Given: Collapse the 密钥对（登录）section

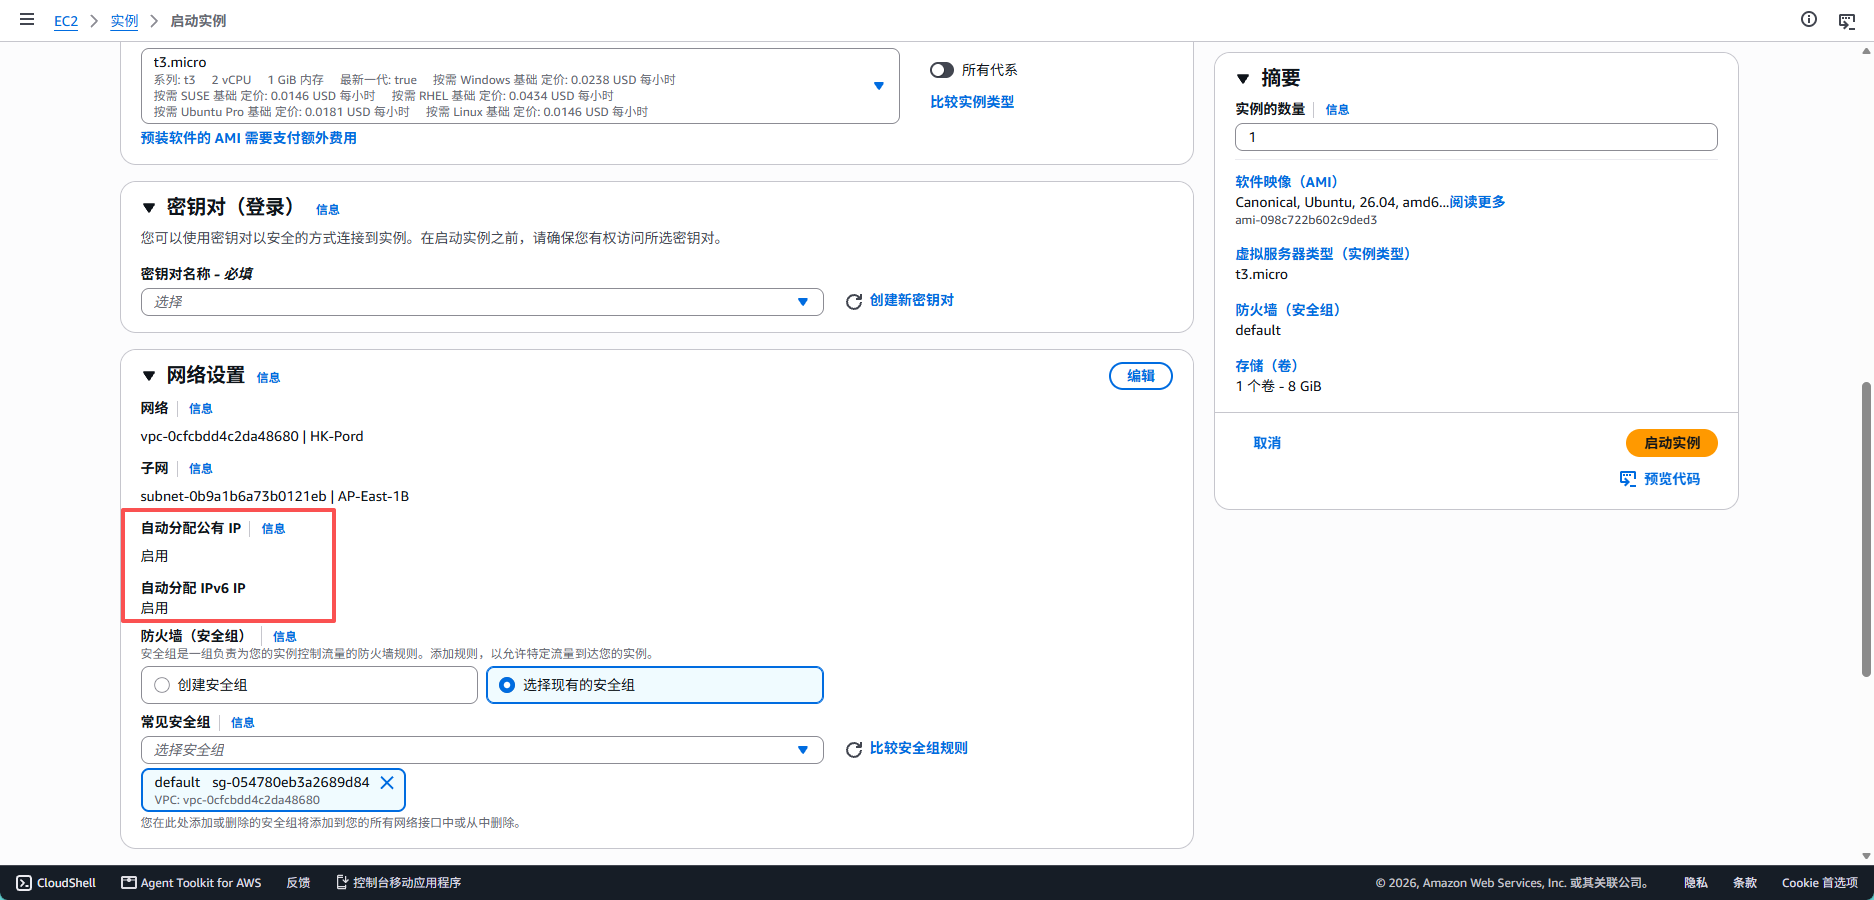Looking at the screenshot, I should pyautogui.click(x=149, y=208).
